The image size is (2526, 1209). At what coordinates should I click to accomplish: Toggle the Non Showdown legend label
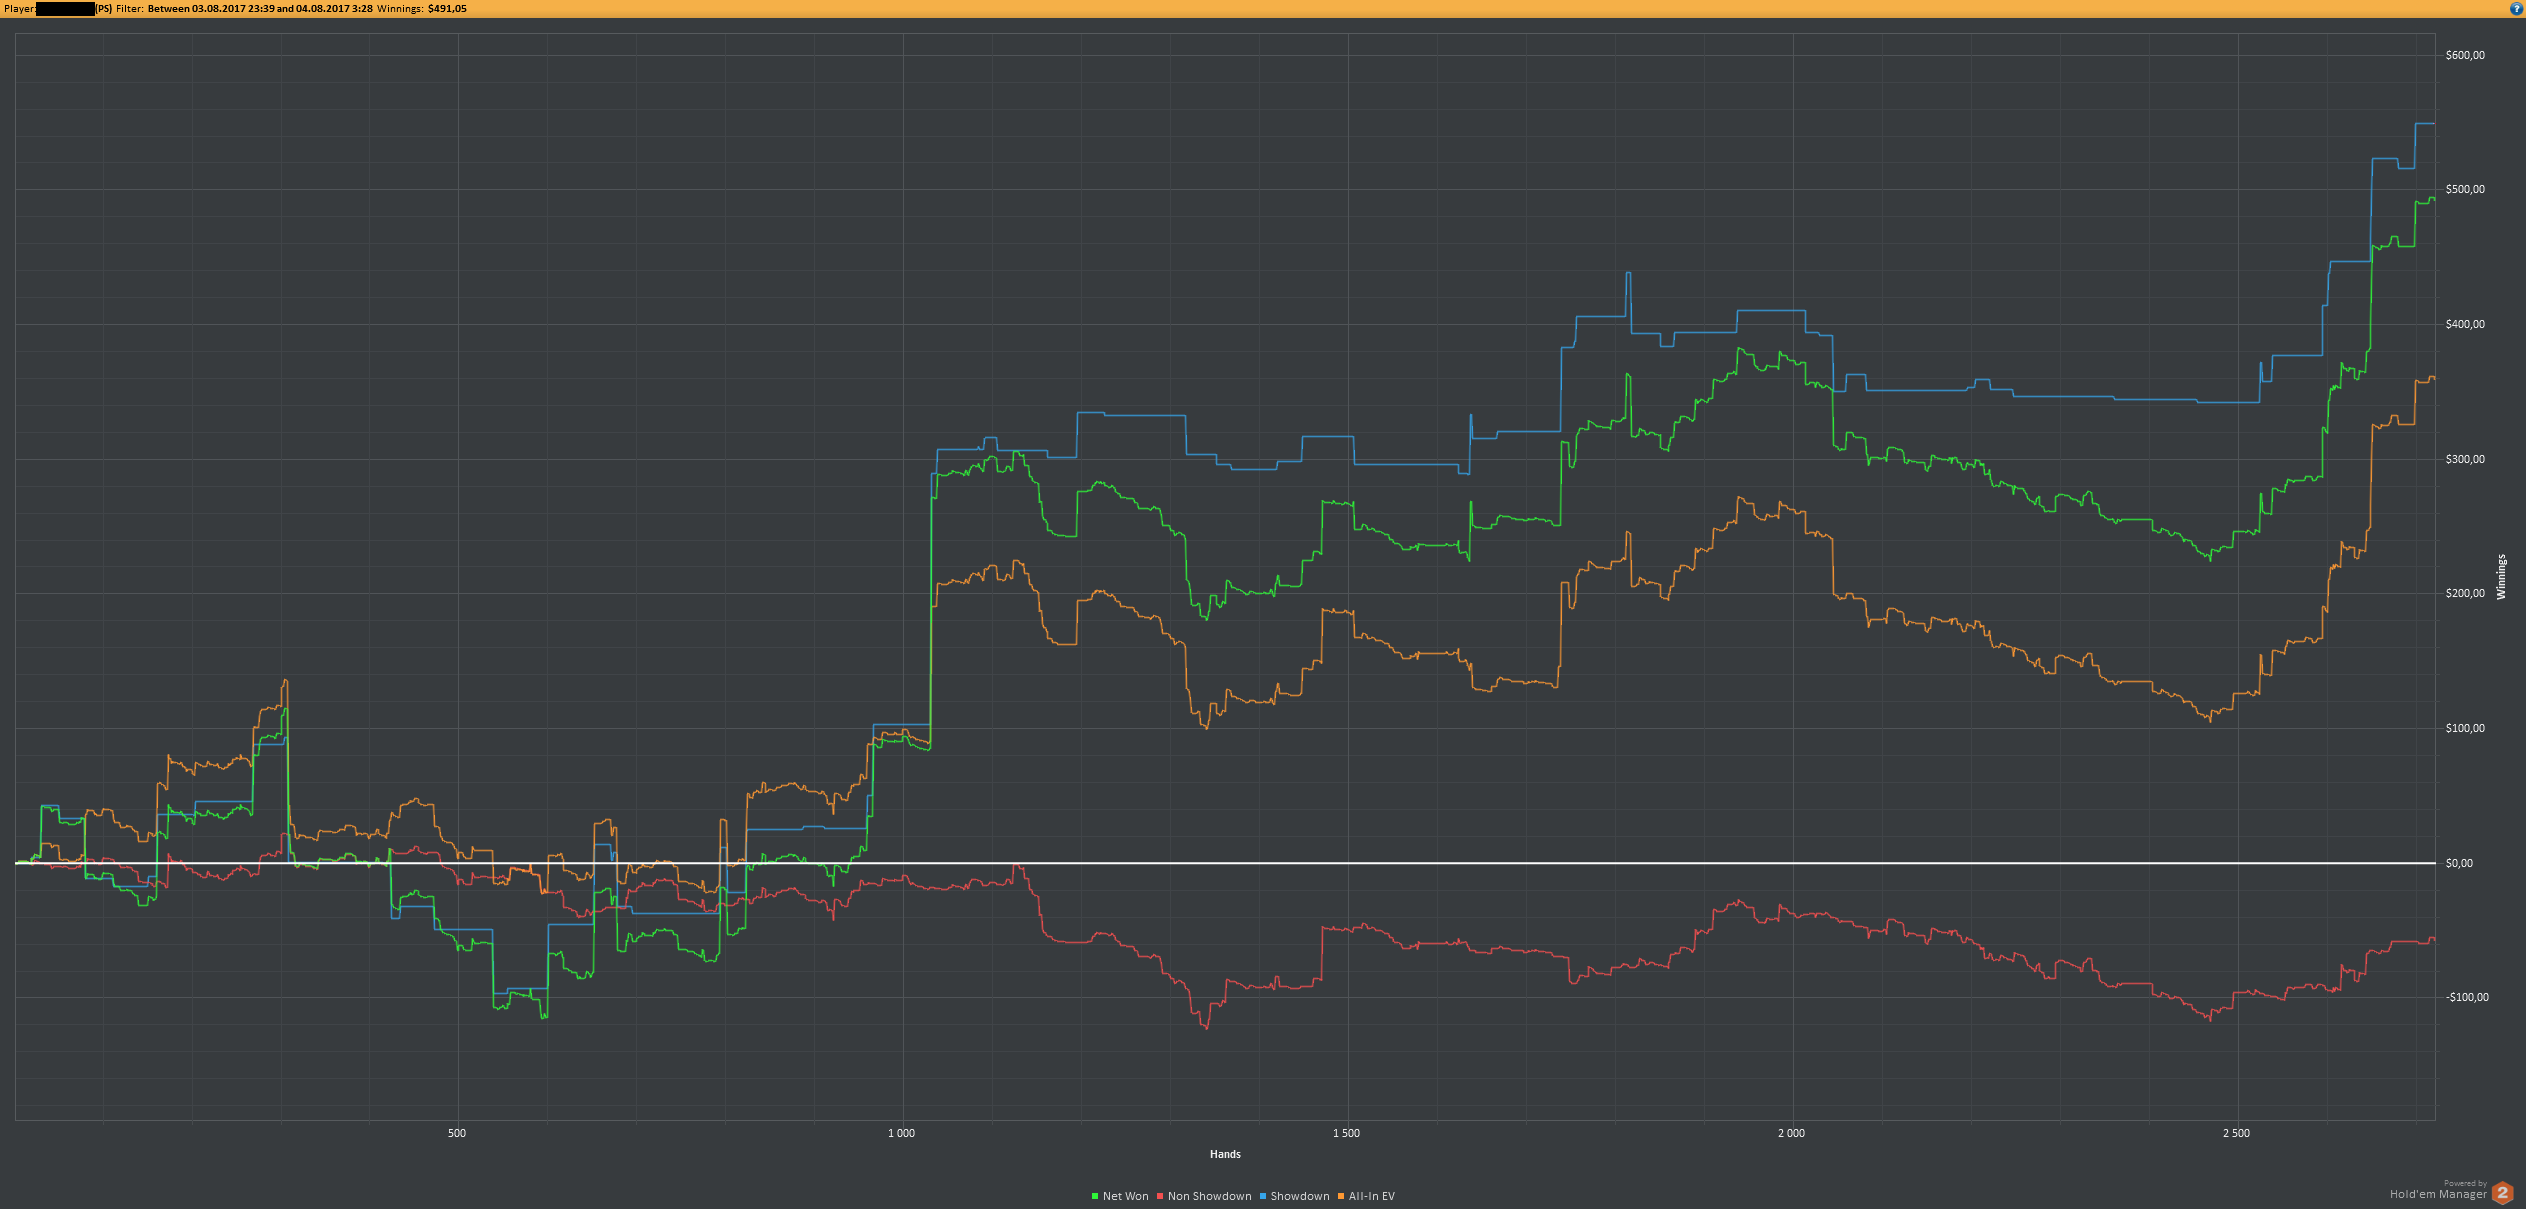click(1209, 1196)
